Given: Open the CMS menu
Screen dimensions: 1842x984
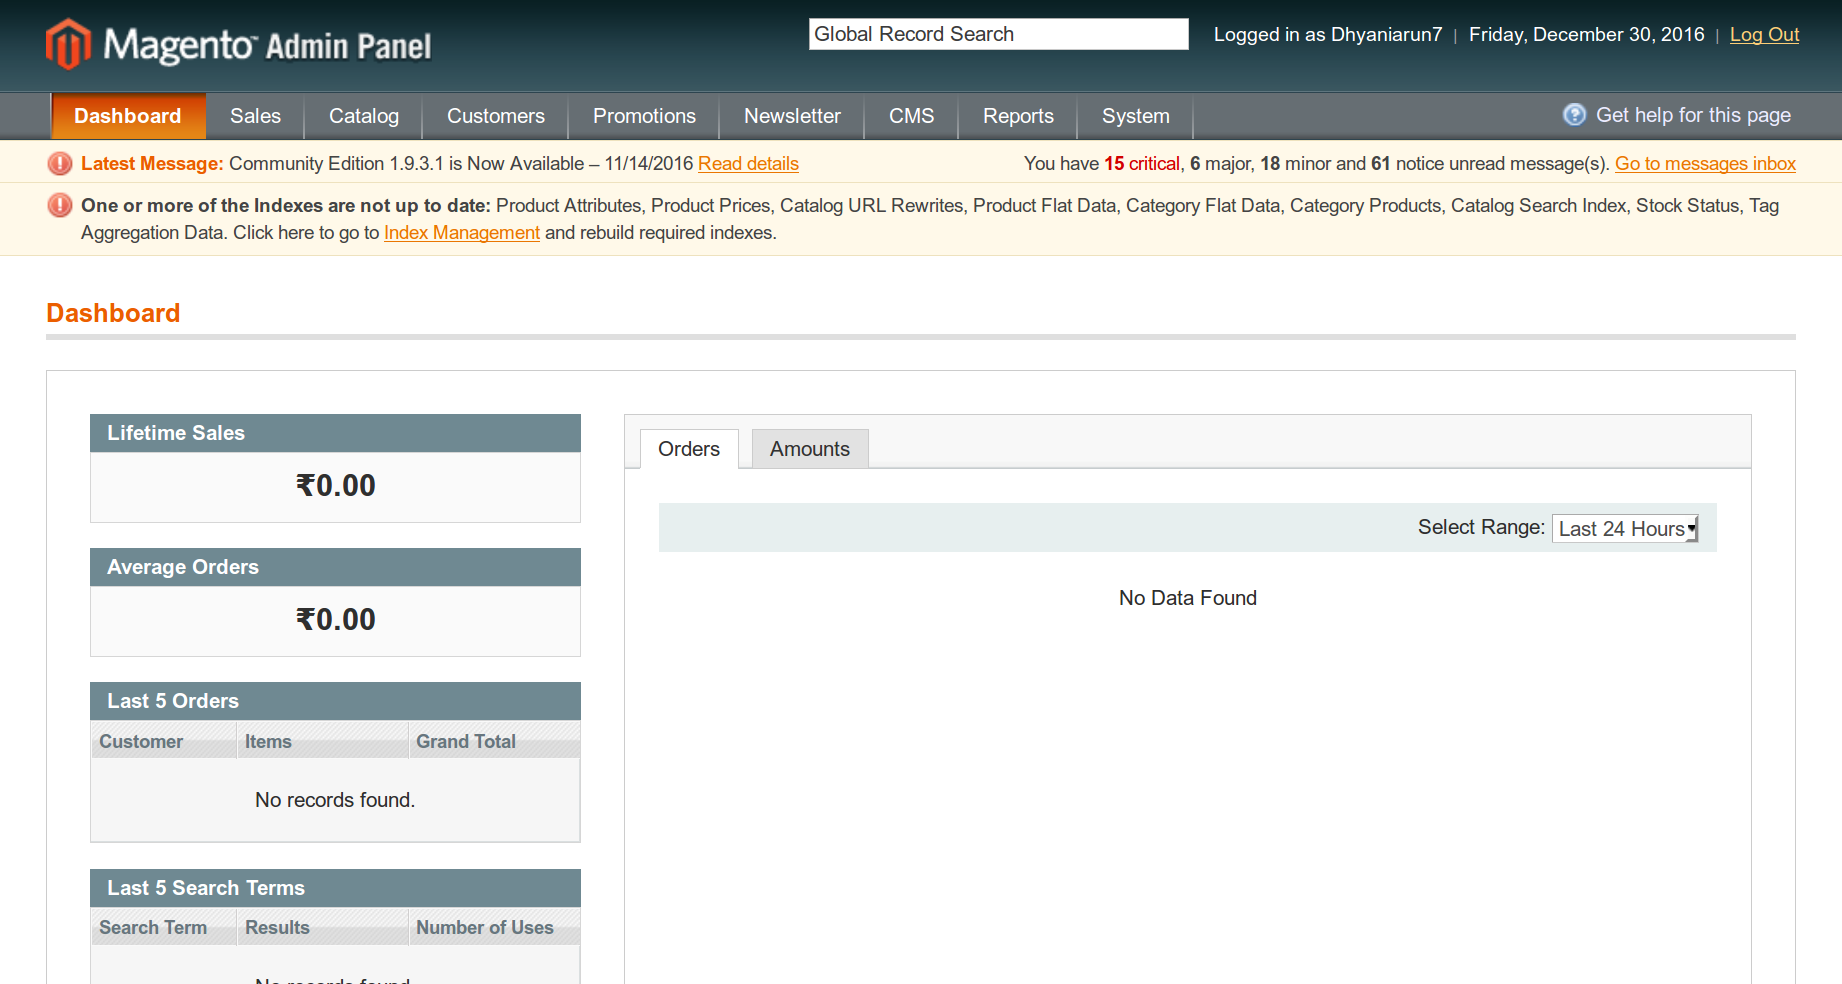Looking at the screenshot, I should pyautogui.click(x=912, y=116).
